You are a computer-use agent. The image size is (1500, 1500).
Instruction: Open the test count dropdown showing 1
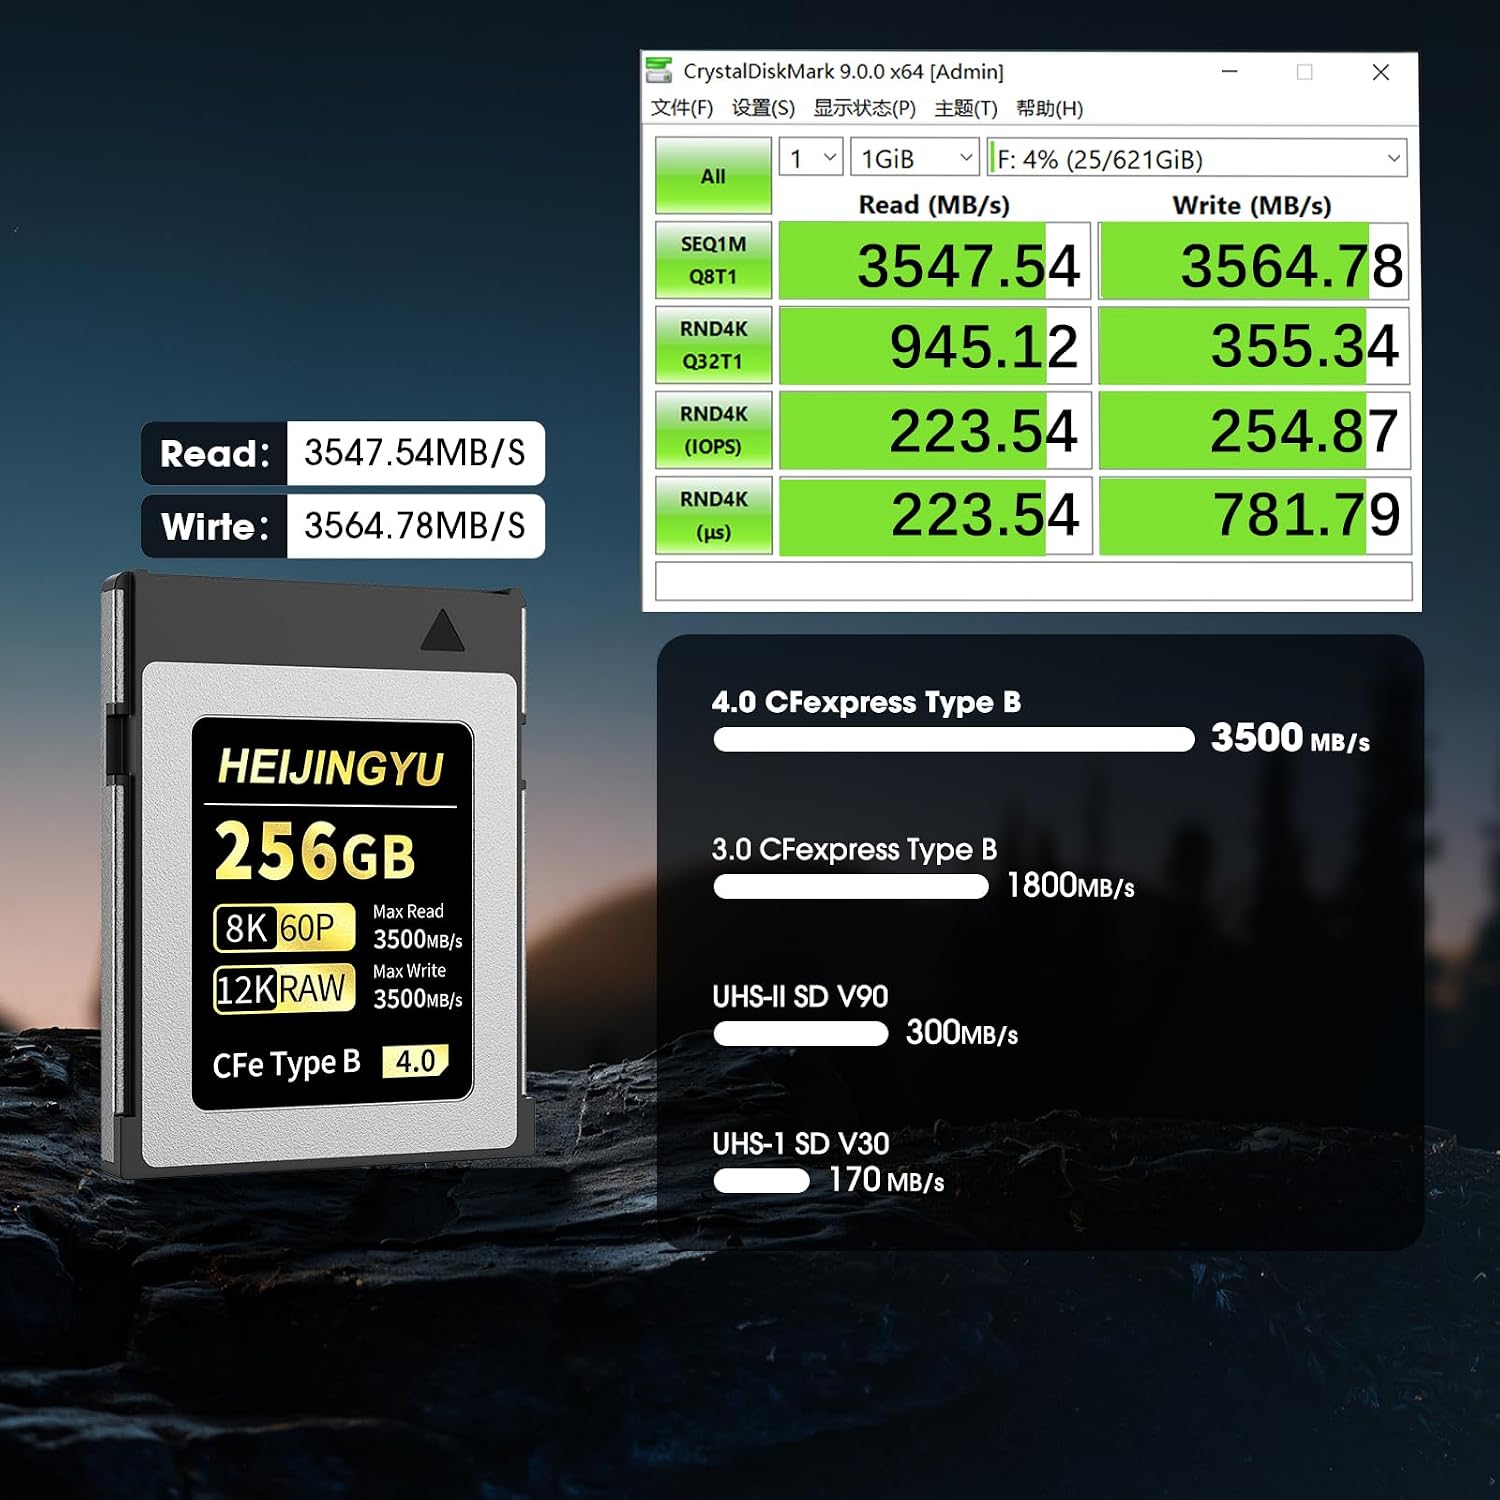(x=811, y=158)
